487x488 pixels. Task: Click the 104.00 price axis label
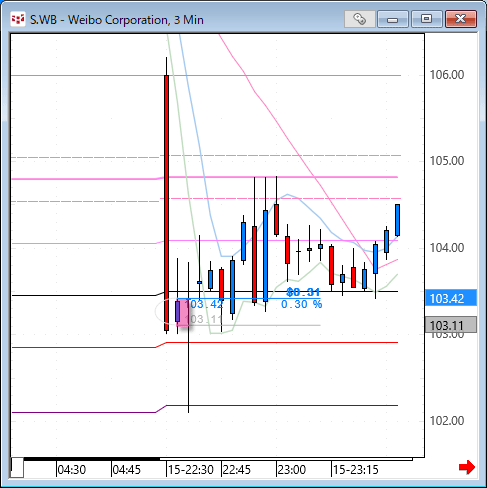(x=447, y=248)
